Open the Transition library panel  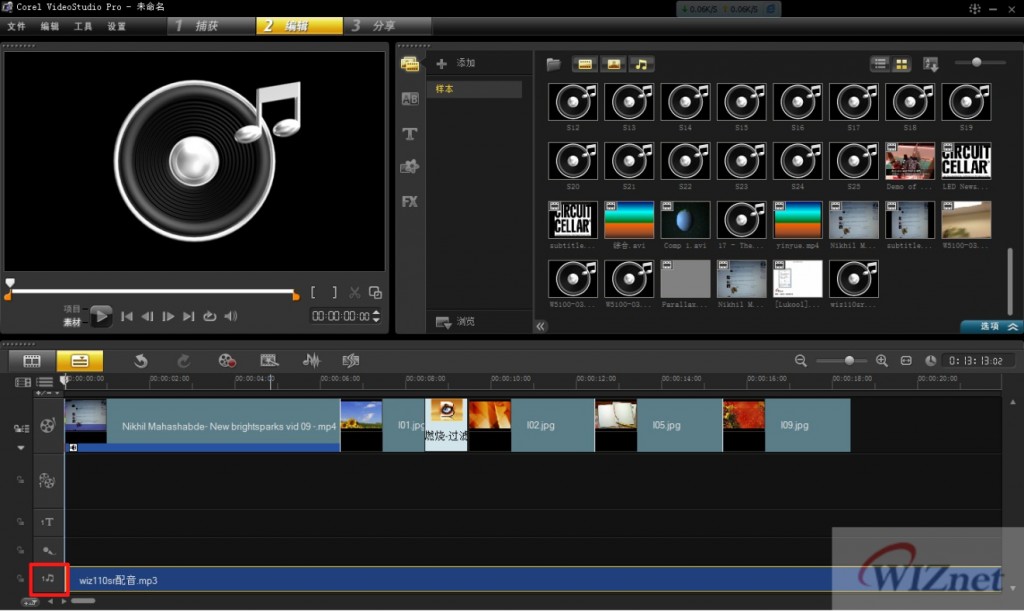coord(409,98)
